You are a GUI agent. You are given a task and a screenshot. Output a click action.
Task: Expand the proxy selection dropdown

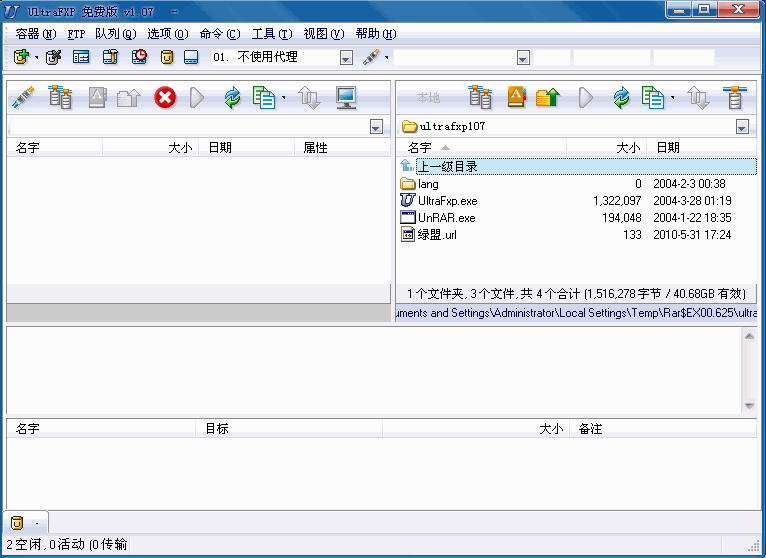[x=346, y=58]
